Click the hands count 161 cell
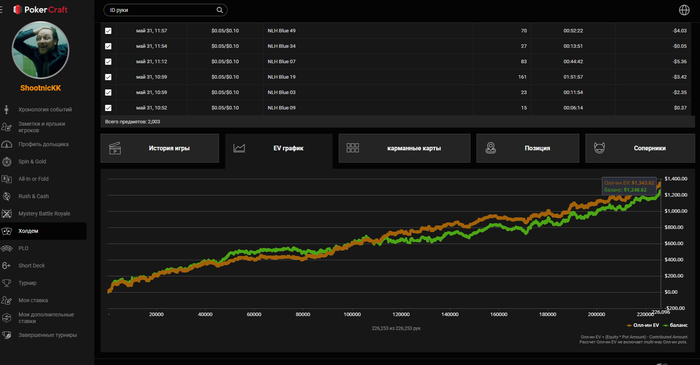 (x=522, y=77)
